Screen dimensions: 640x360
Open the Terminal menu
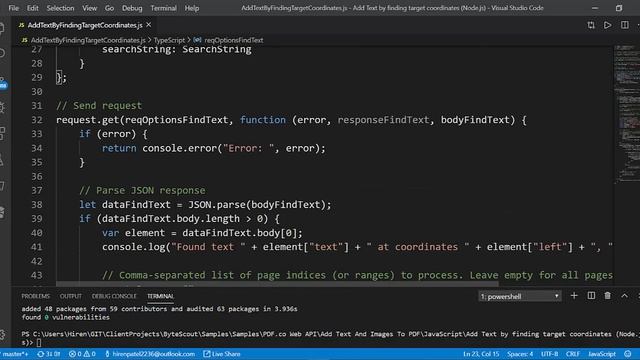(163, 8)
